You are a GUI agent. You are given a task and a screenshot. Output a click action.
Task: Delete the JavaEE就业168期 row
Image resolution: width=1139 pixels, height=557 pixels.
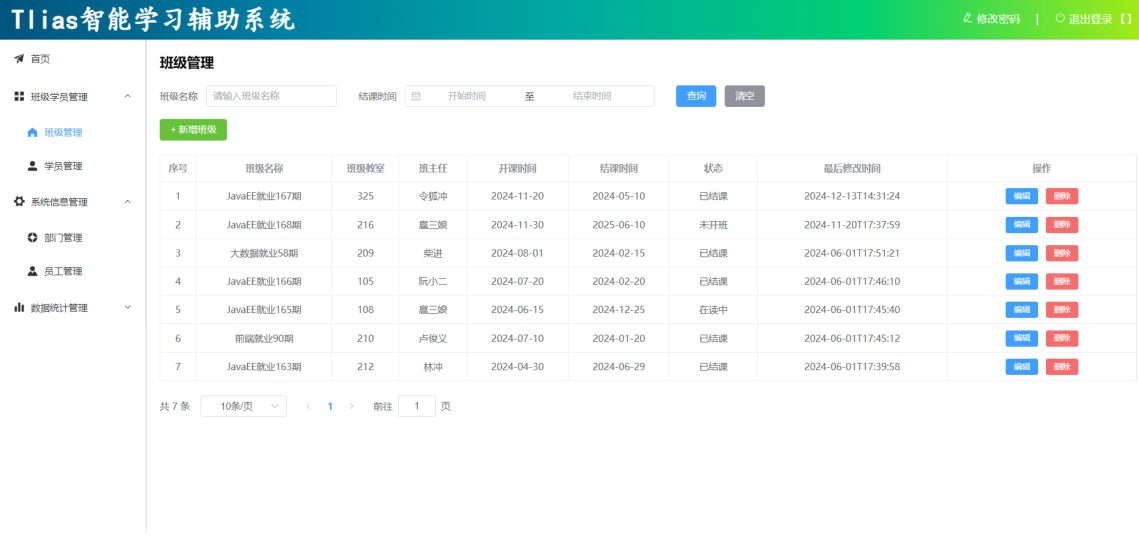[x=1062, y=224]
